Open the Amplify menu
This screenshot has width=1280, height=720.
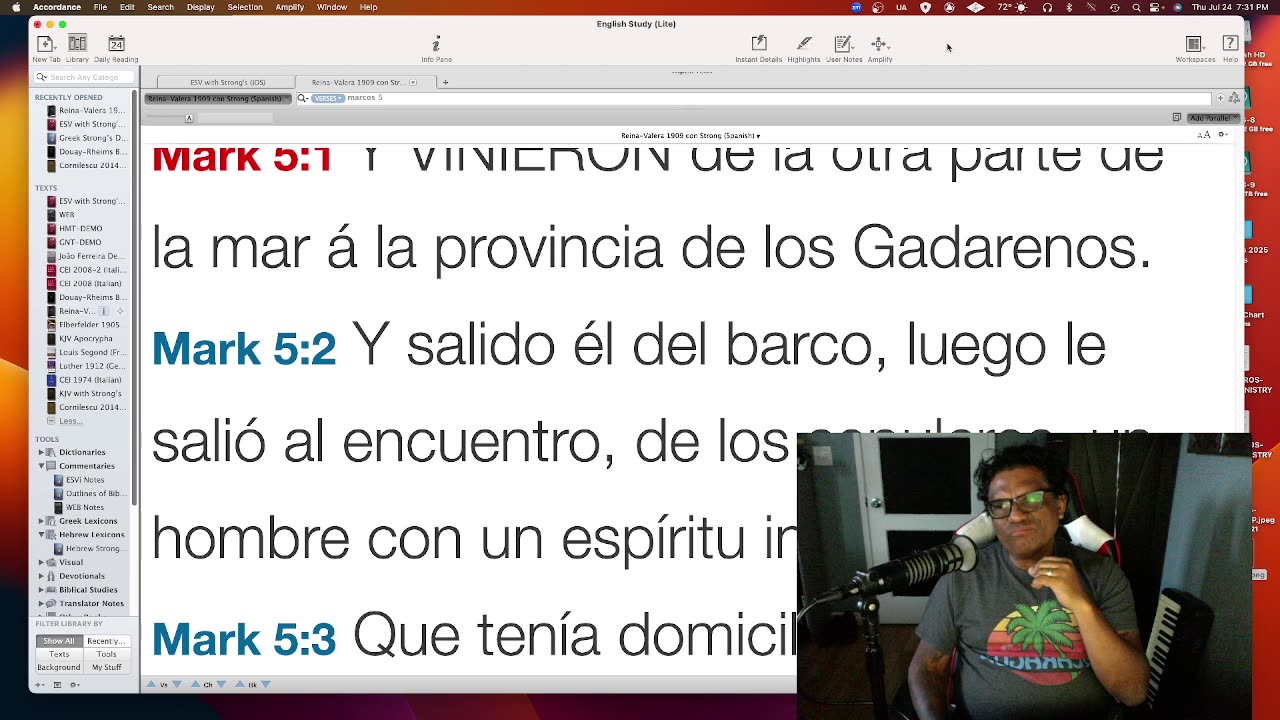tap(290, 7)
